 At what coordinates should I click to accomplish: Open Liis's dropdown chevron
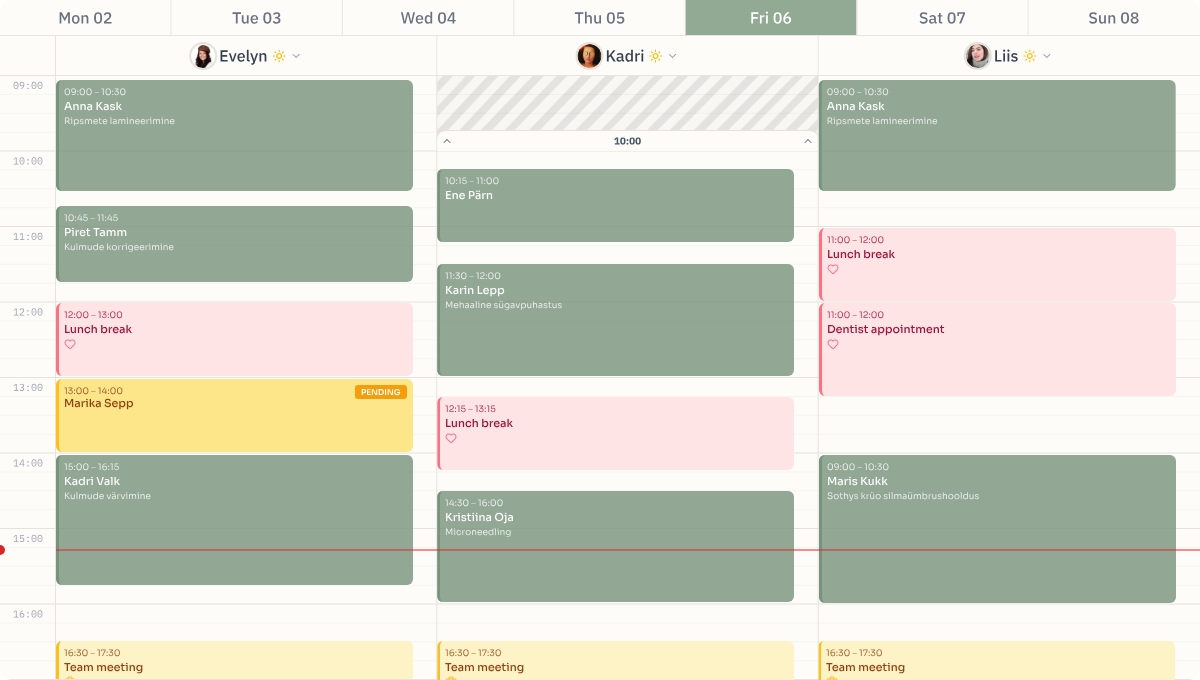coord(1046,56)
